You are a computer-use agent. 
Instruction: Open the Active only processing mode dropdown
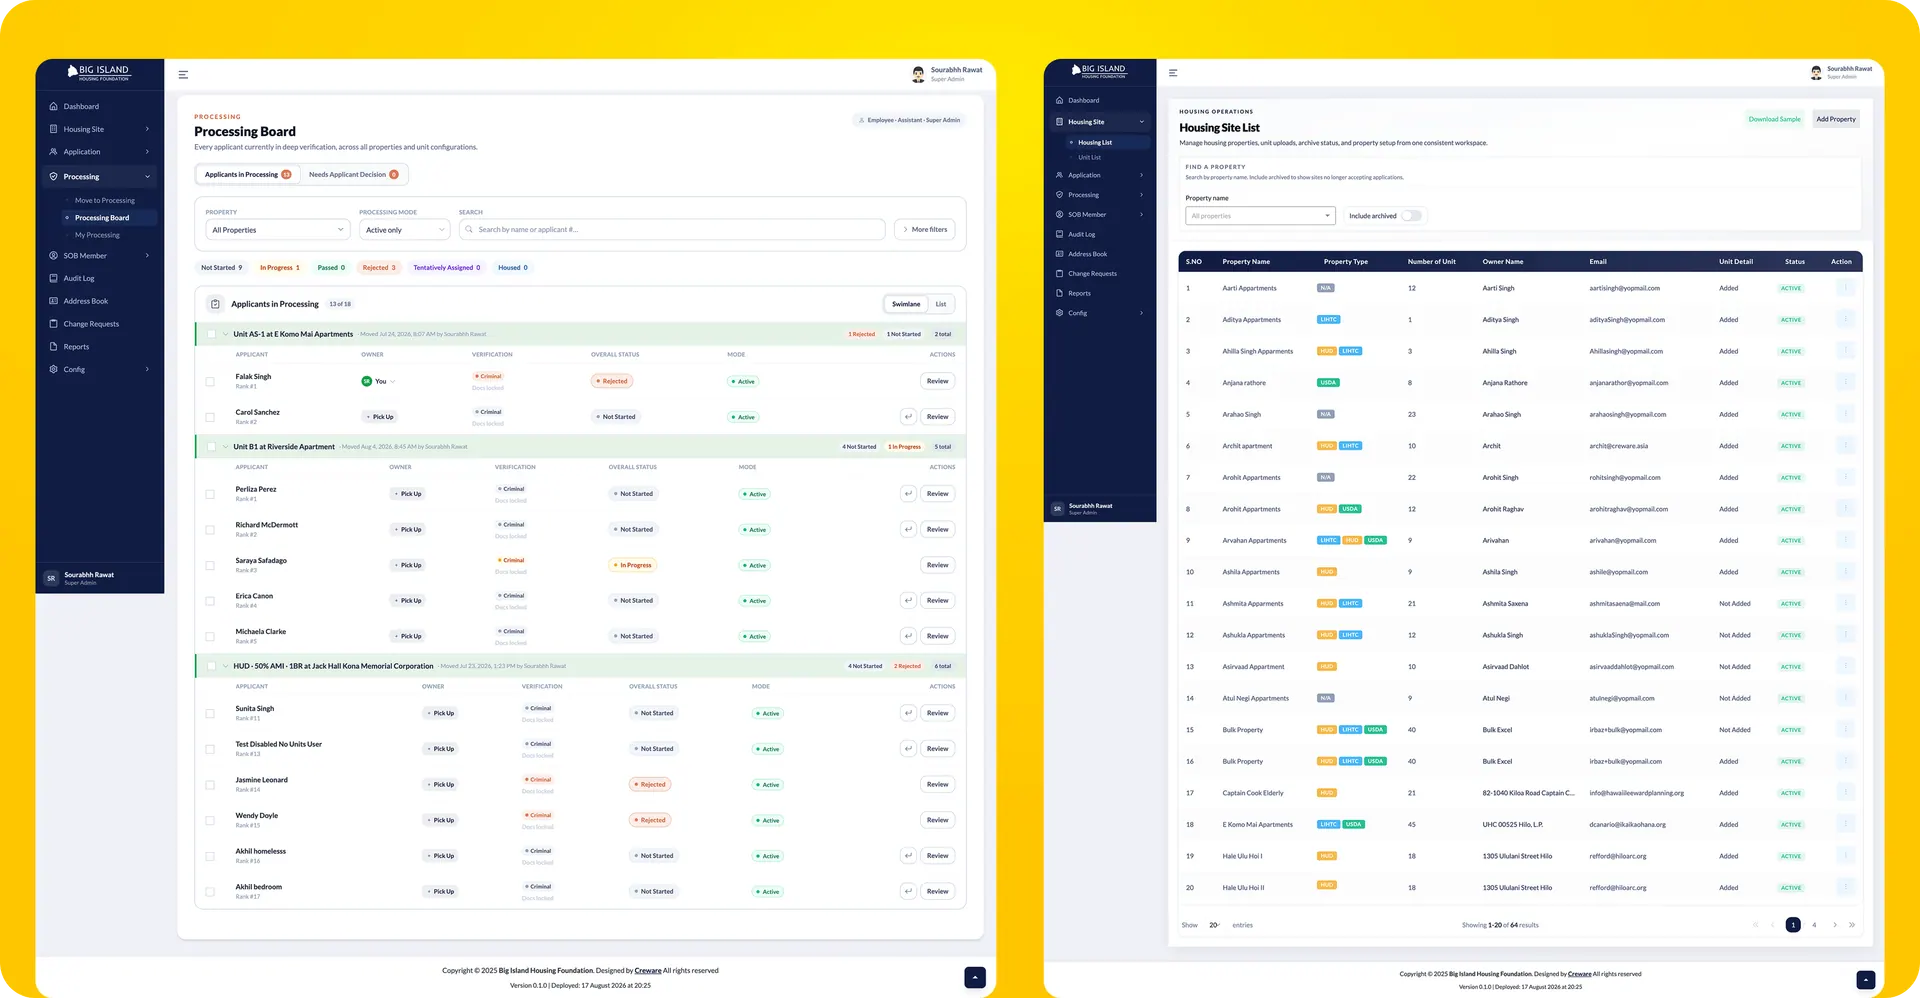point(405,230)
